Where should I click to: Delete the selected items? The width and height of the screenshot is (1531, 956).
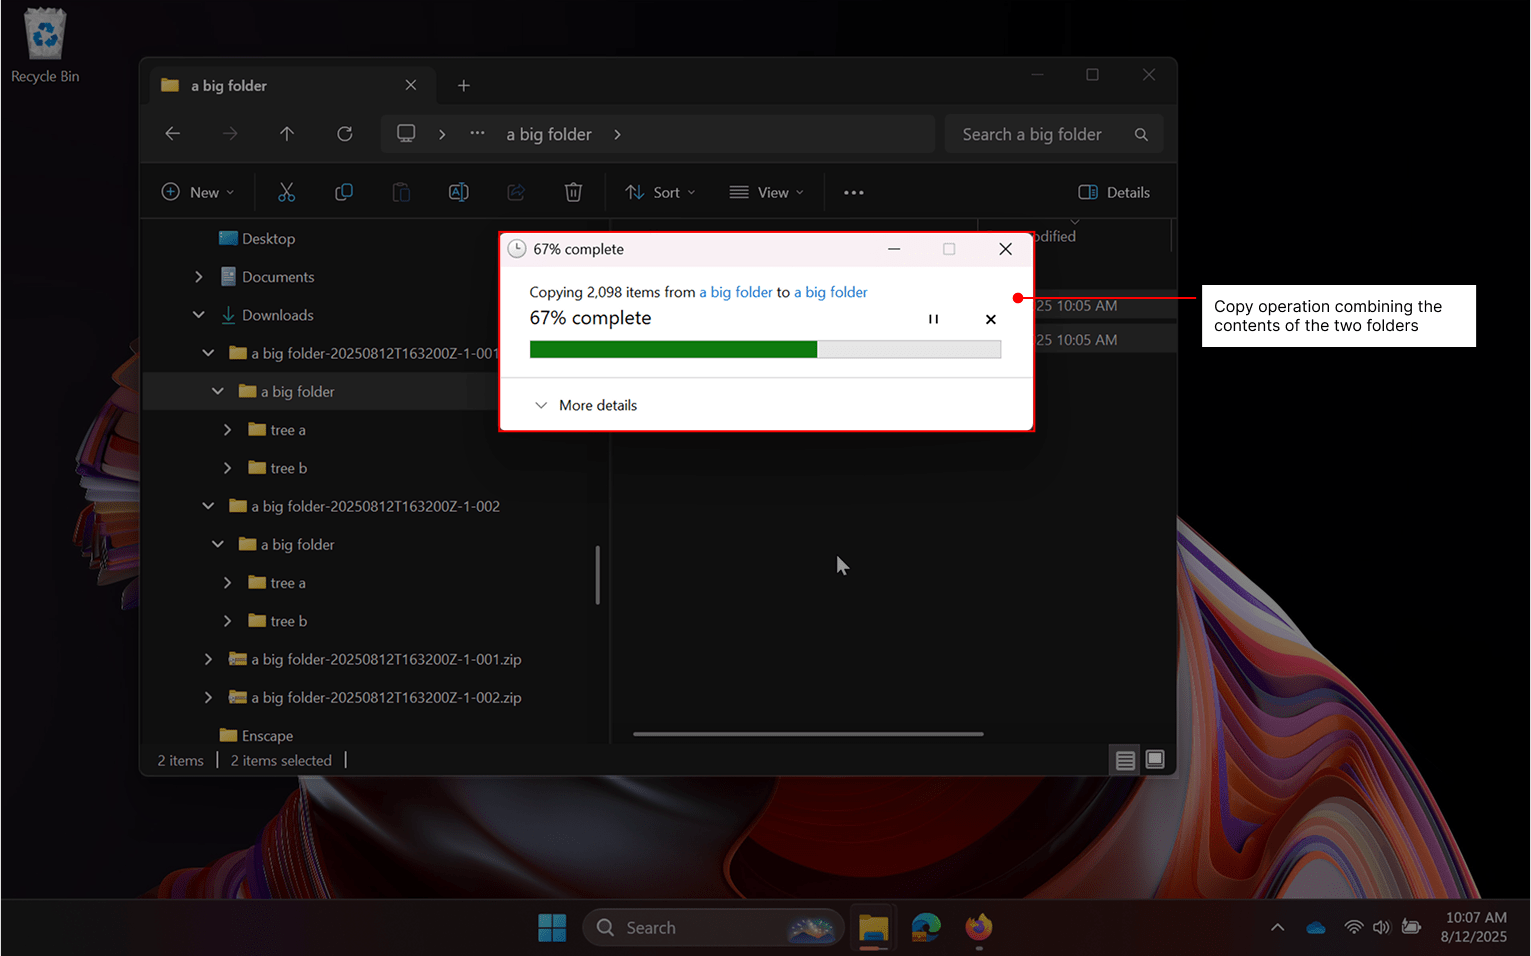(x=573, y=191)
